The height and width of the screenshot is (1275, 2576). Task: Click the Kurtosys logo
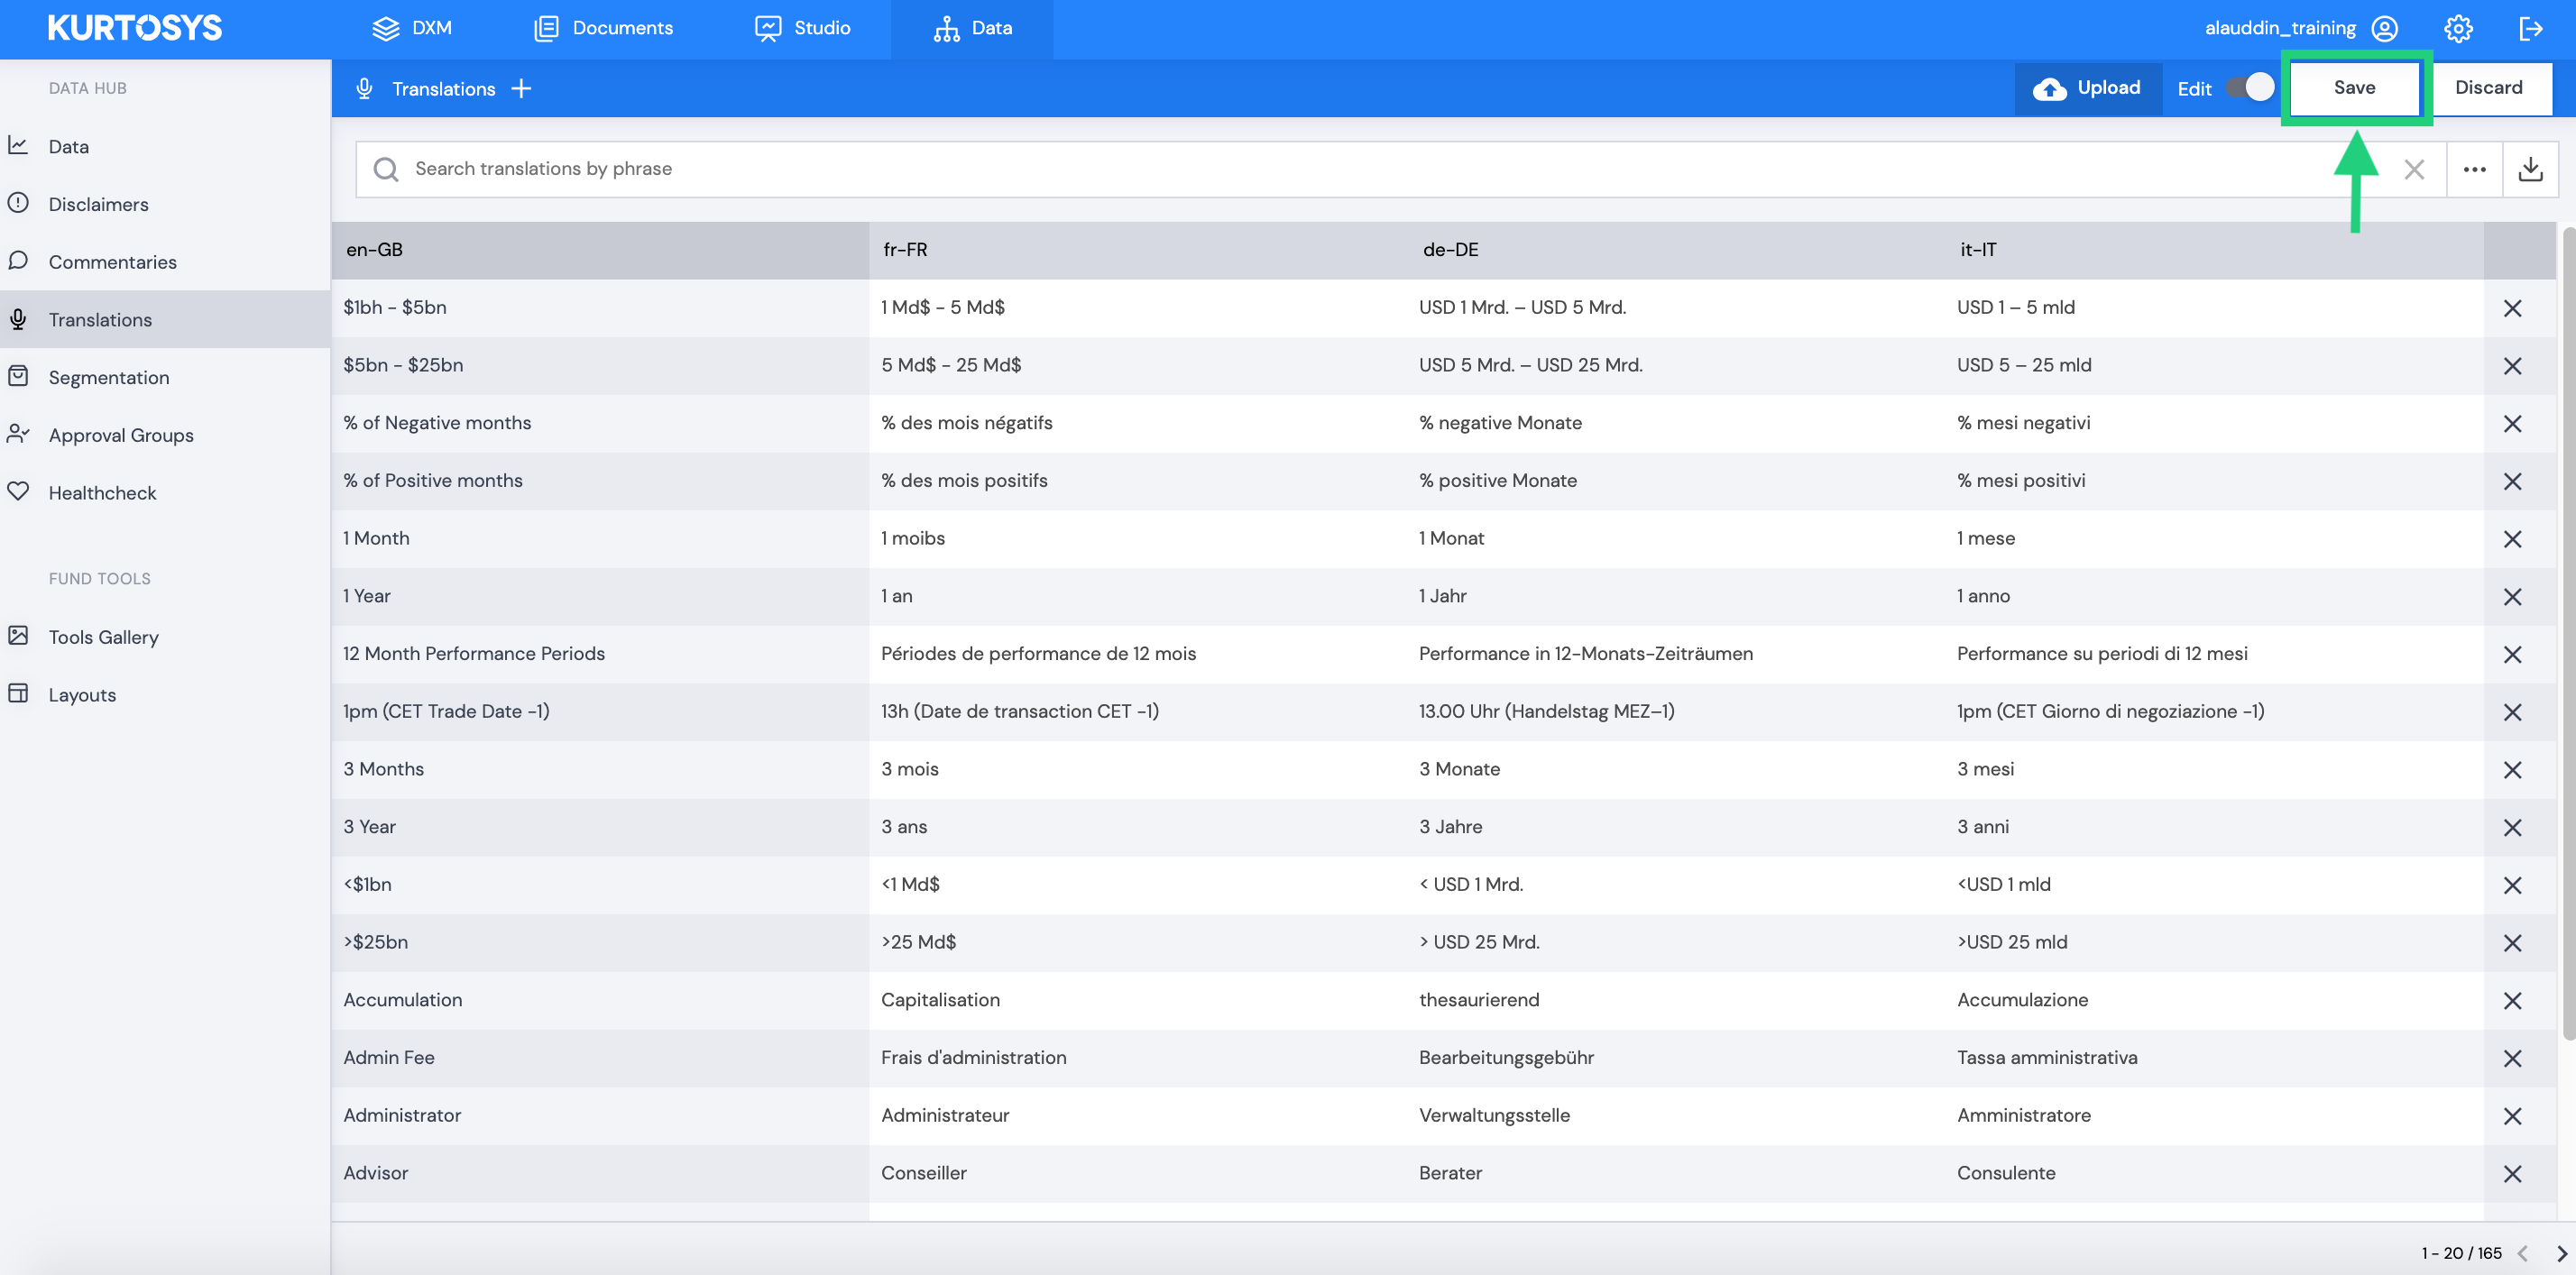[135, 28]
